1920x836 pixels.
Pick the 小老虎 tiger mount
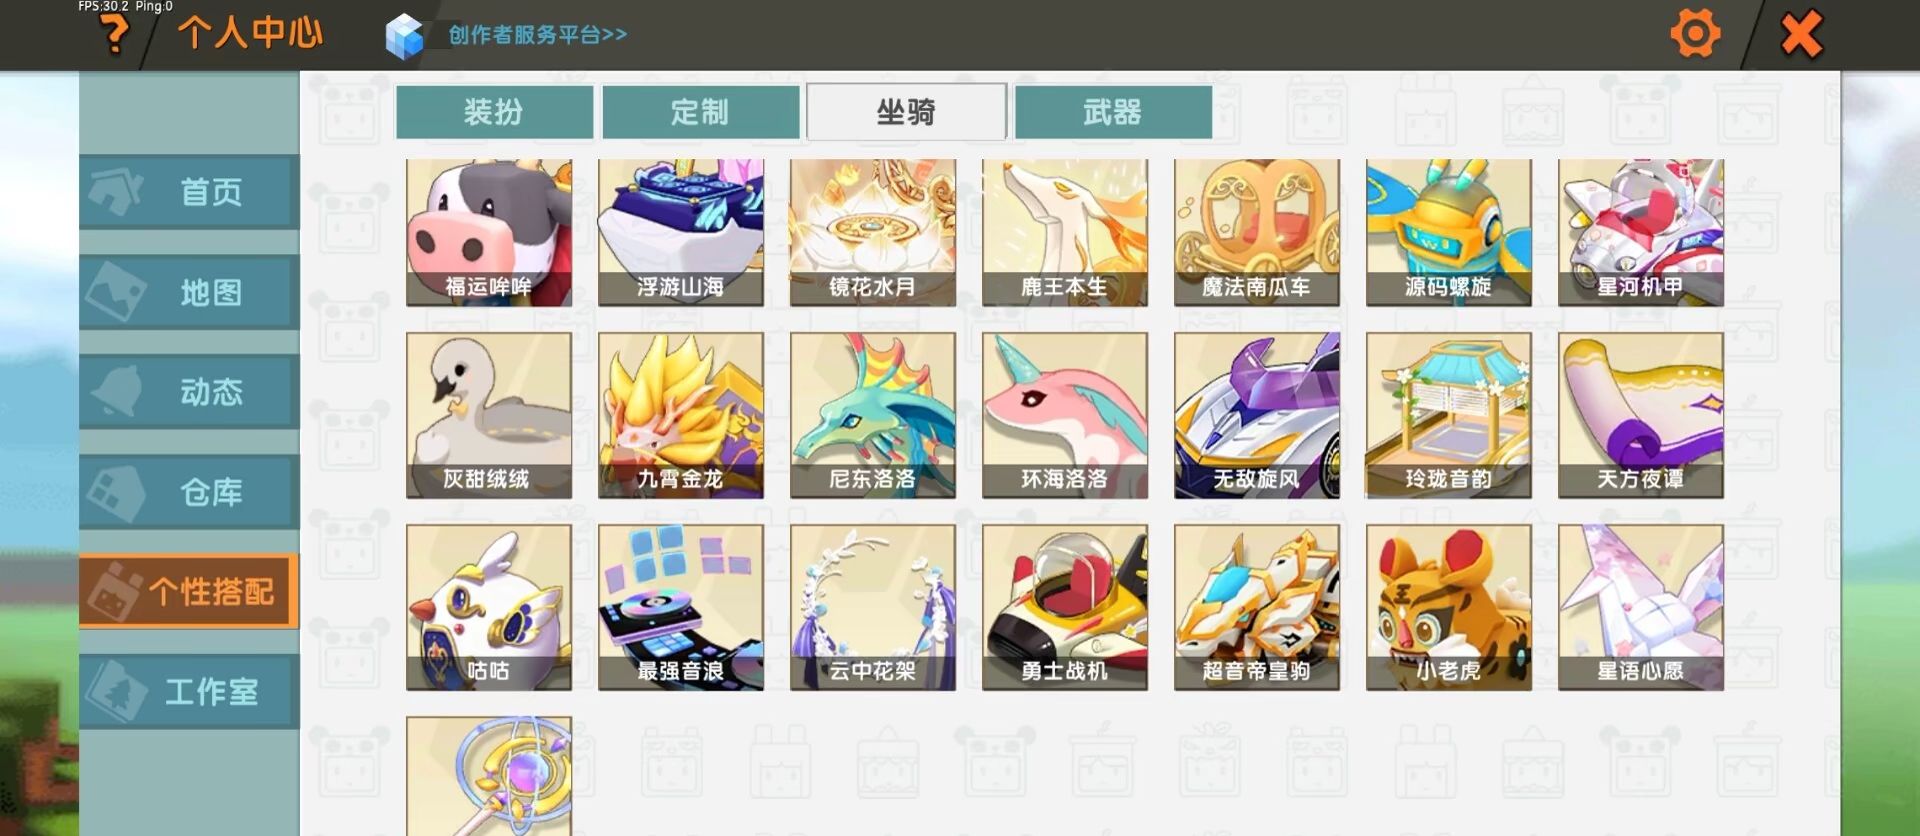[x=1449, y=607]
